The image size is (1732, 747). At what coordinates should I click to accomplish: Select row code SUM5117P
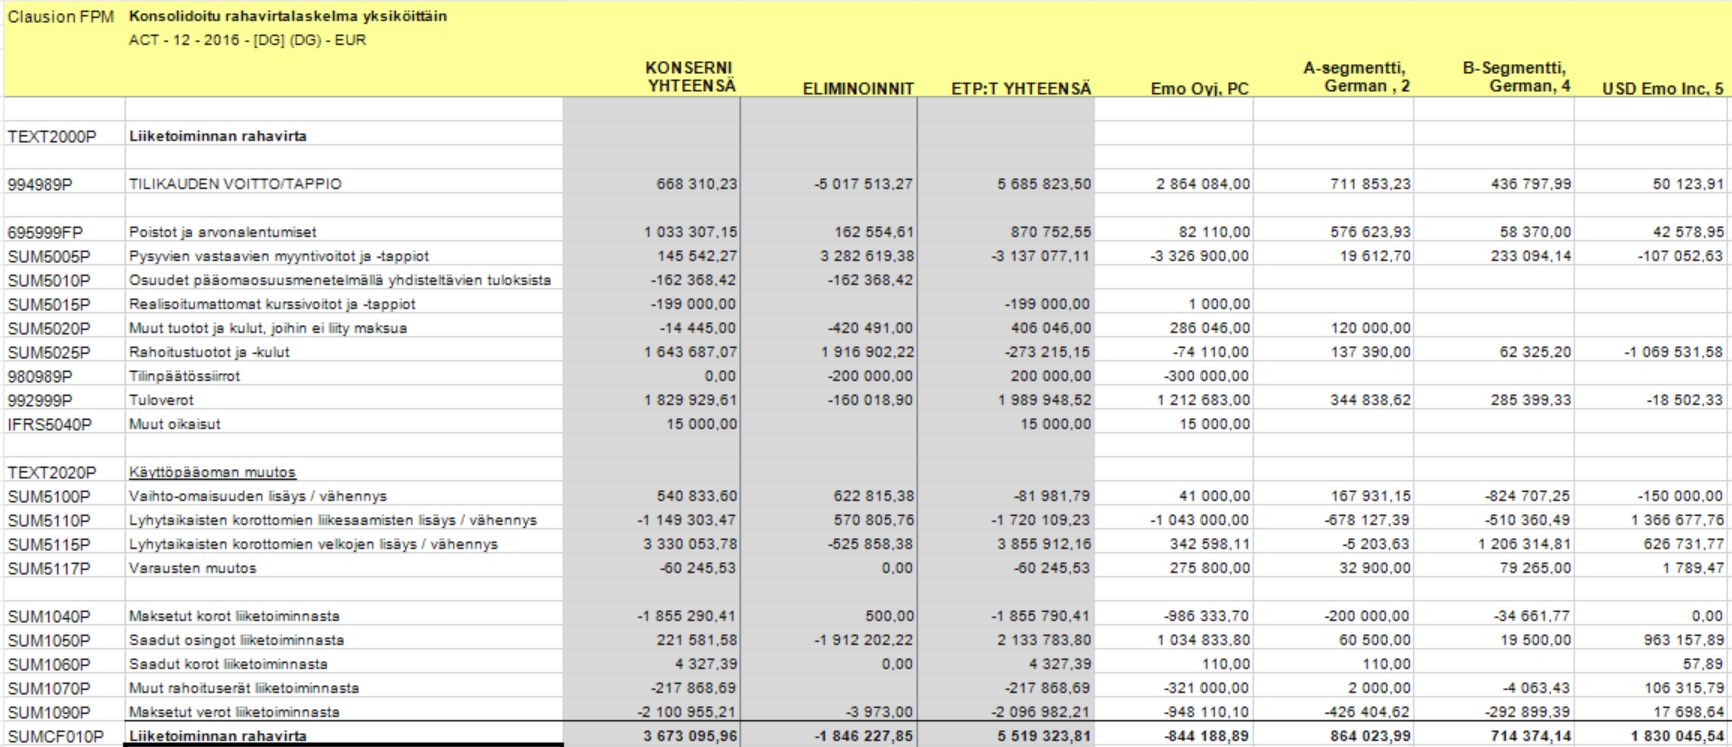(48, 568)
